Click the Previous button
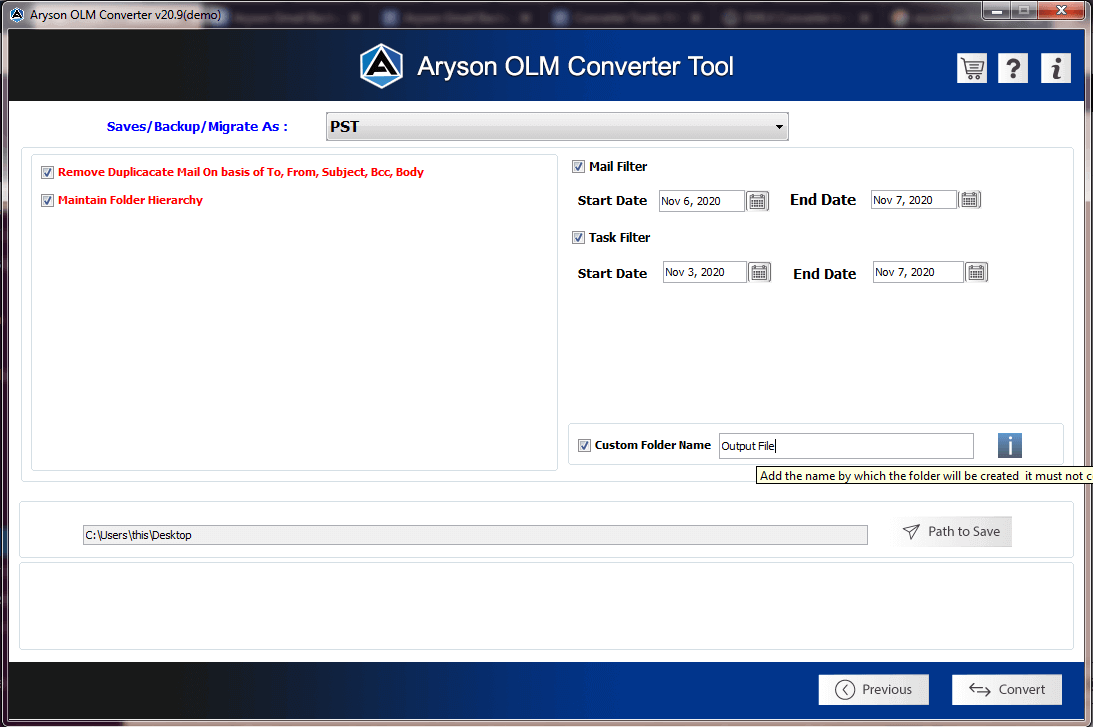 (873, 689)
